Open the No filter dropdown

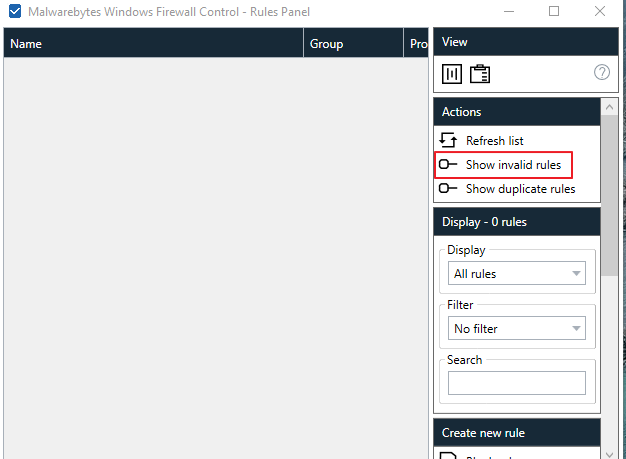[517, 328]
